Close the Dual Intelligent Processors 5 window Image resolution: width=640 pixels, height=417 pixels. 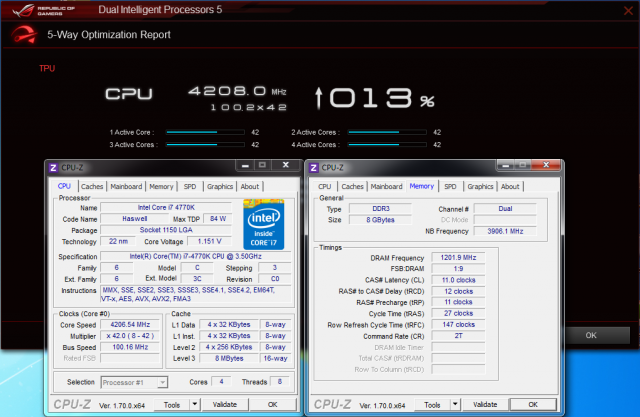pyautogui.click(x=629, y=11)
